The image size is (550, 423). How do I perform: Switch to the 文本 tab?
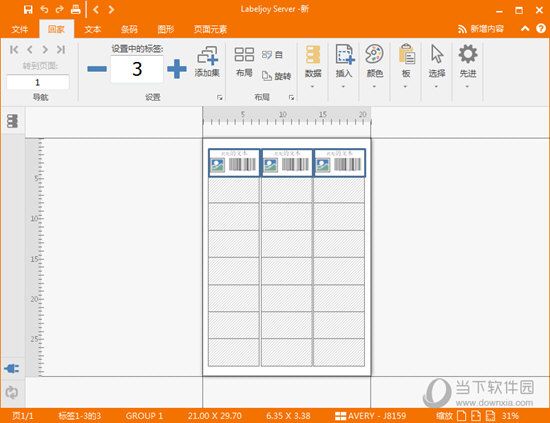click(93, 29)
